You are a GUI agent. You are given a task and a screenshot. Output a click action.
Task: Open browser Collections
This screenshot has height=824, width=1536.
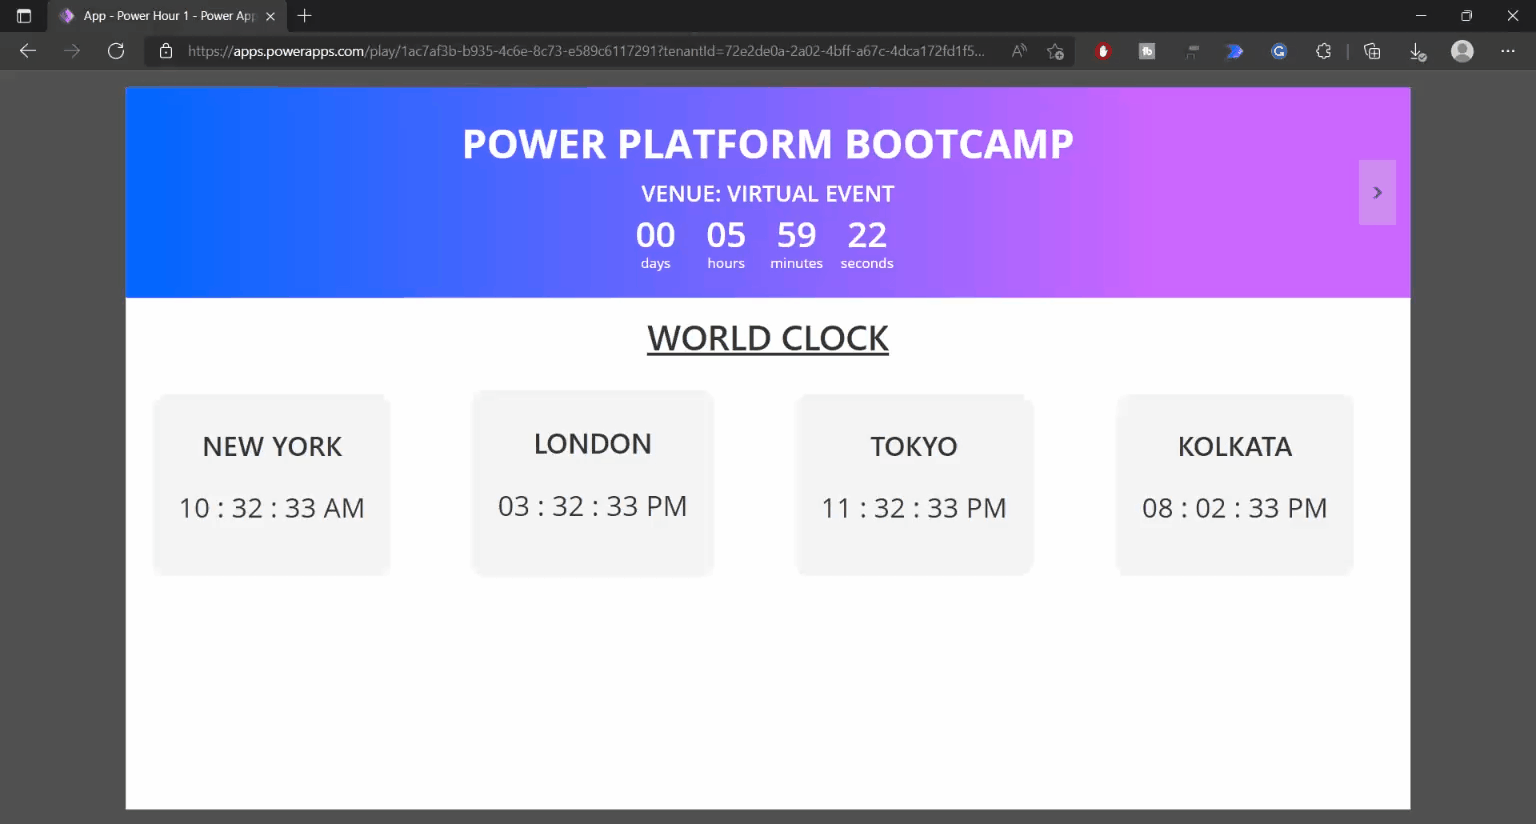(x=1372, y=51)
